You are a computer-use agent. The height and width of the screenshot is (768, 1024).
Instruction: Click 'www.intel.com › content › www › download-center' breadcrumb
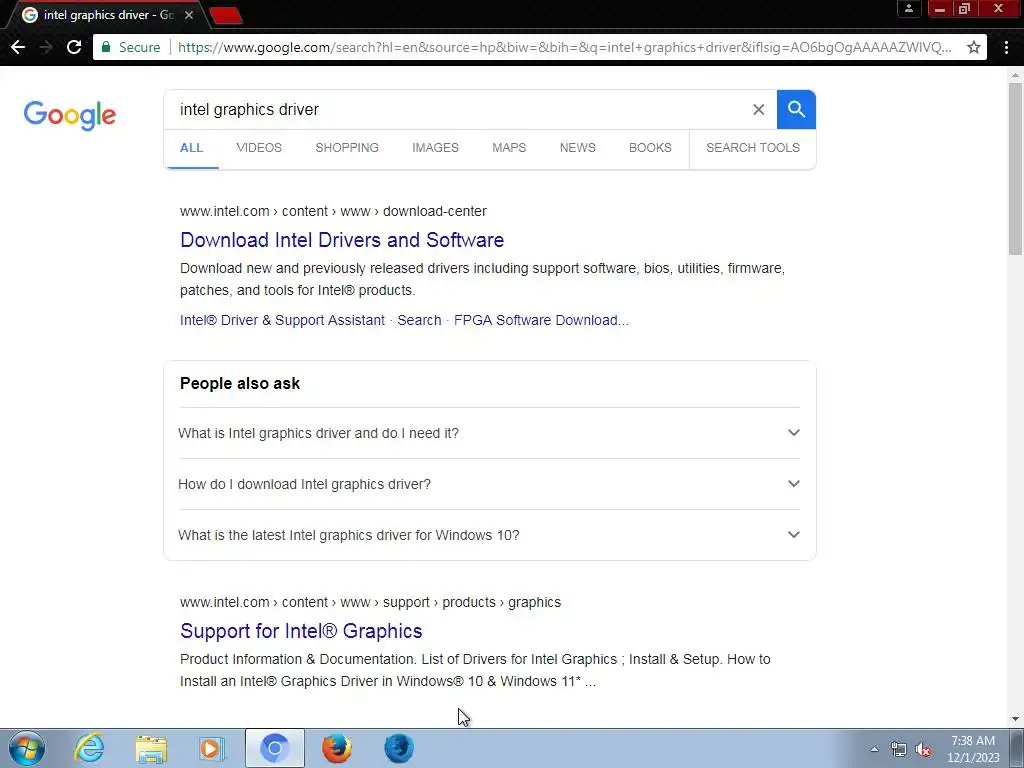333,211
